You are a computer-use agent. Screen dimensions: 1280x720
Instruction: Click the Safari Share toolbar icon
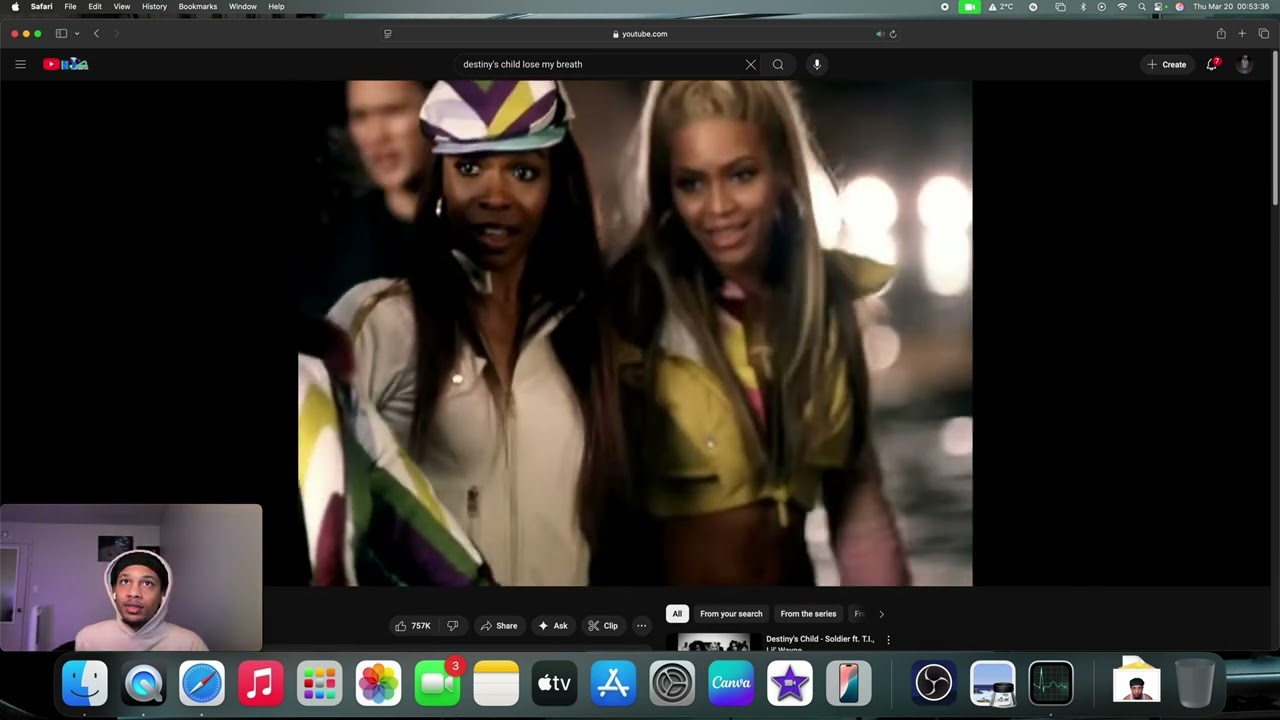pyautogui.click(x=1221, y=34)
